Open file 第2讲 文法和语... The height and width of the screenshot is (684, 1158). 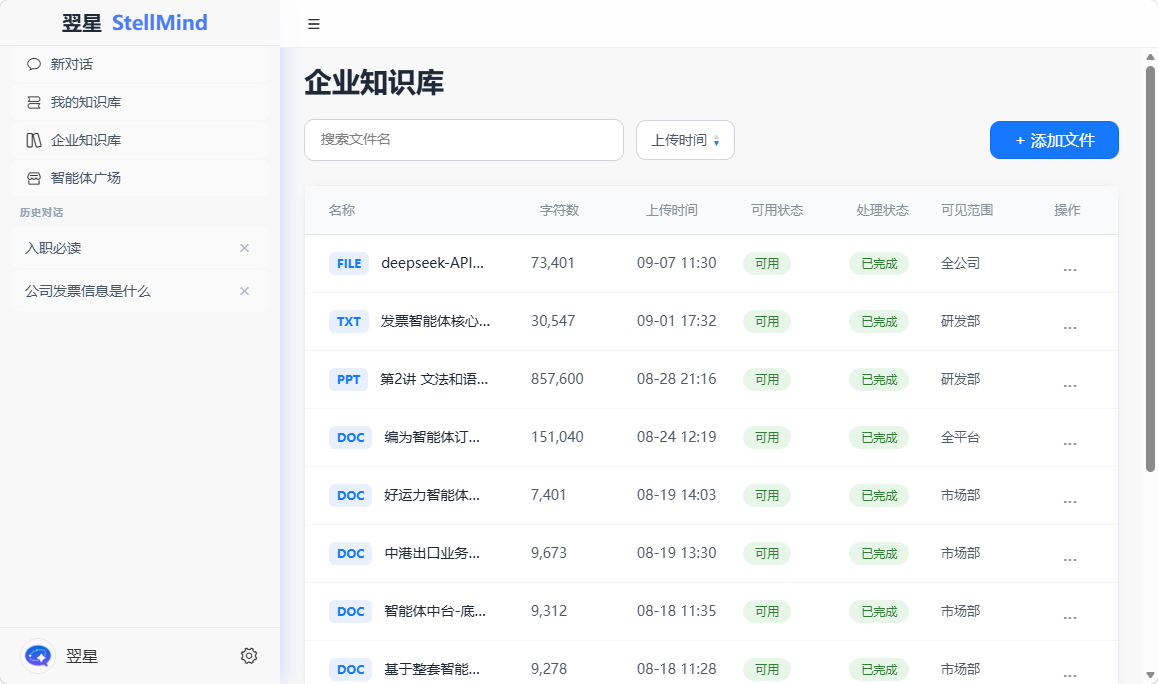[x=434, y=379]
